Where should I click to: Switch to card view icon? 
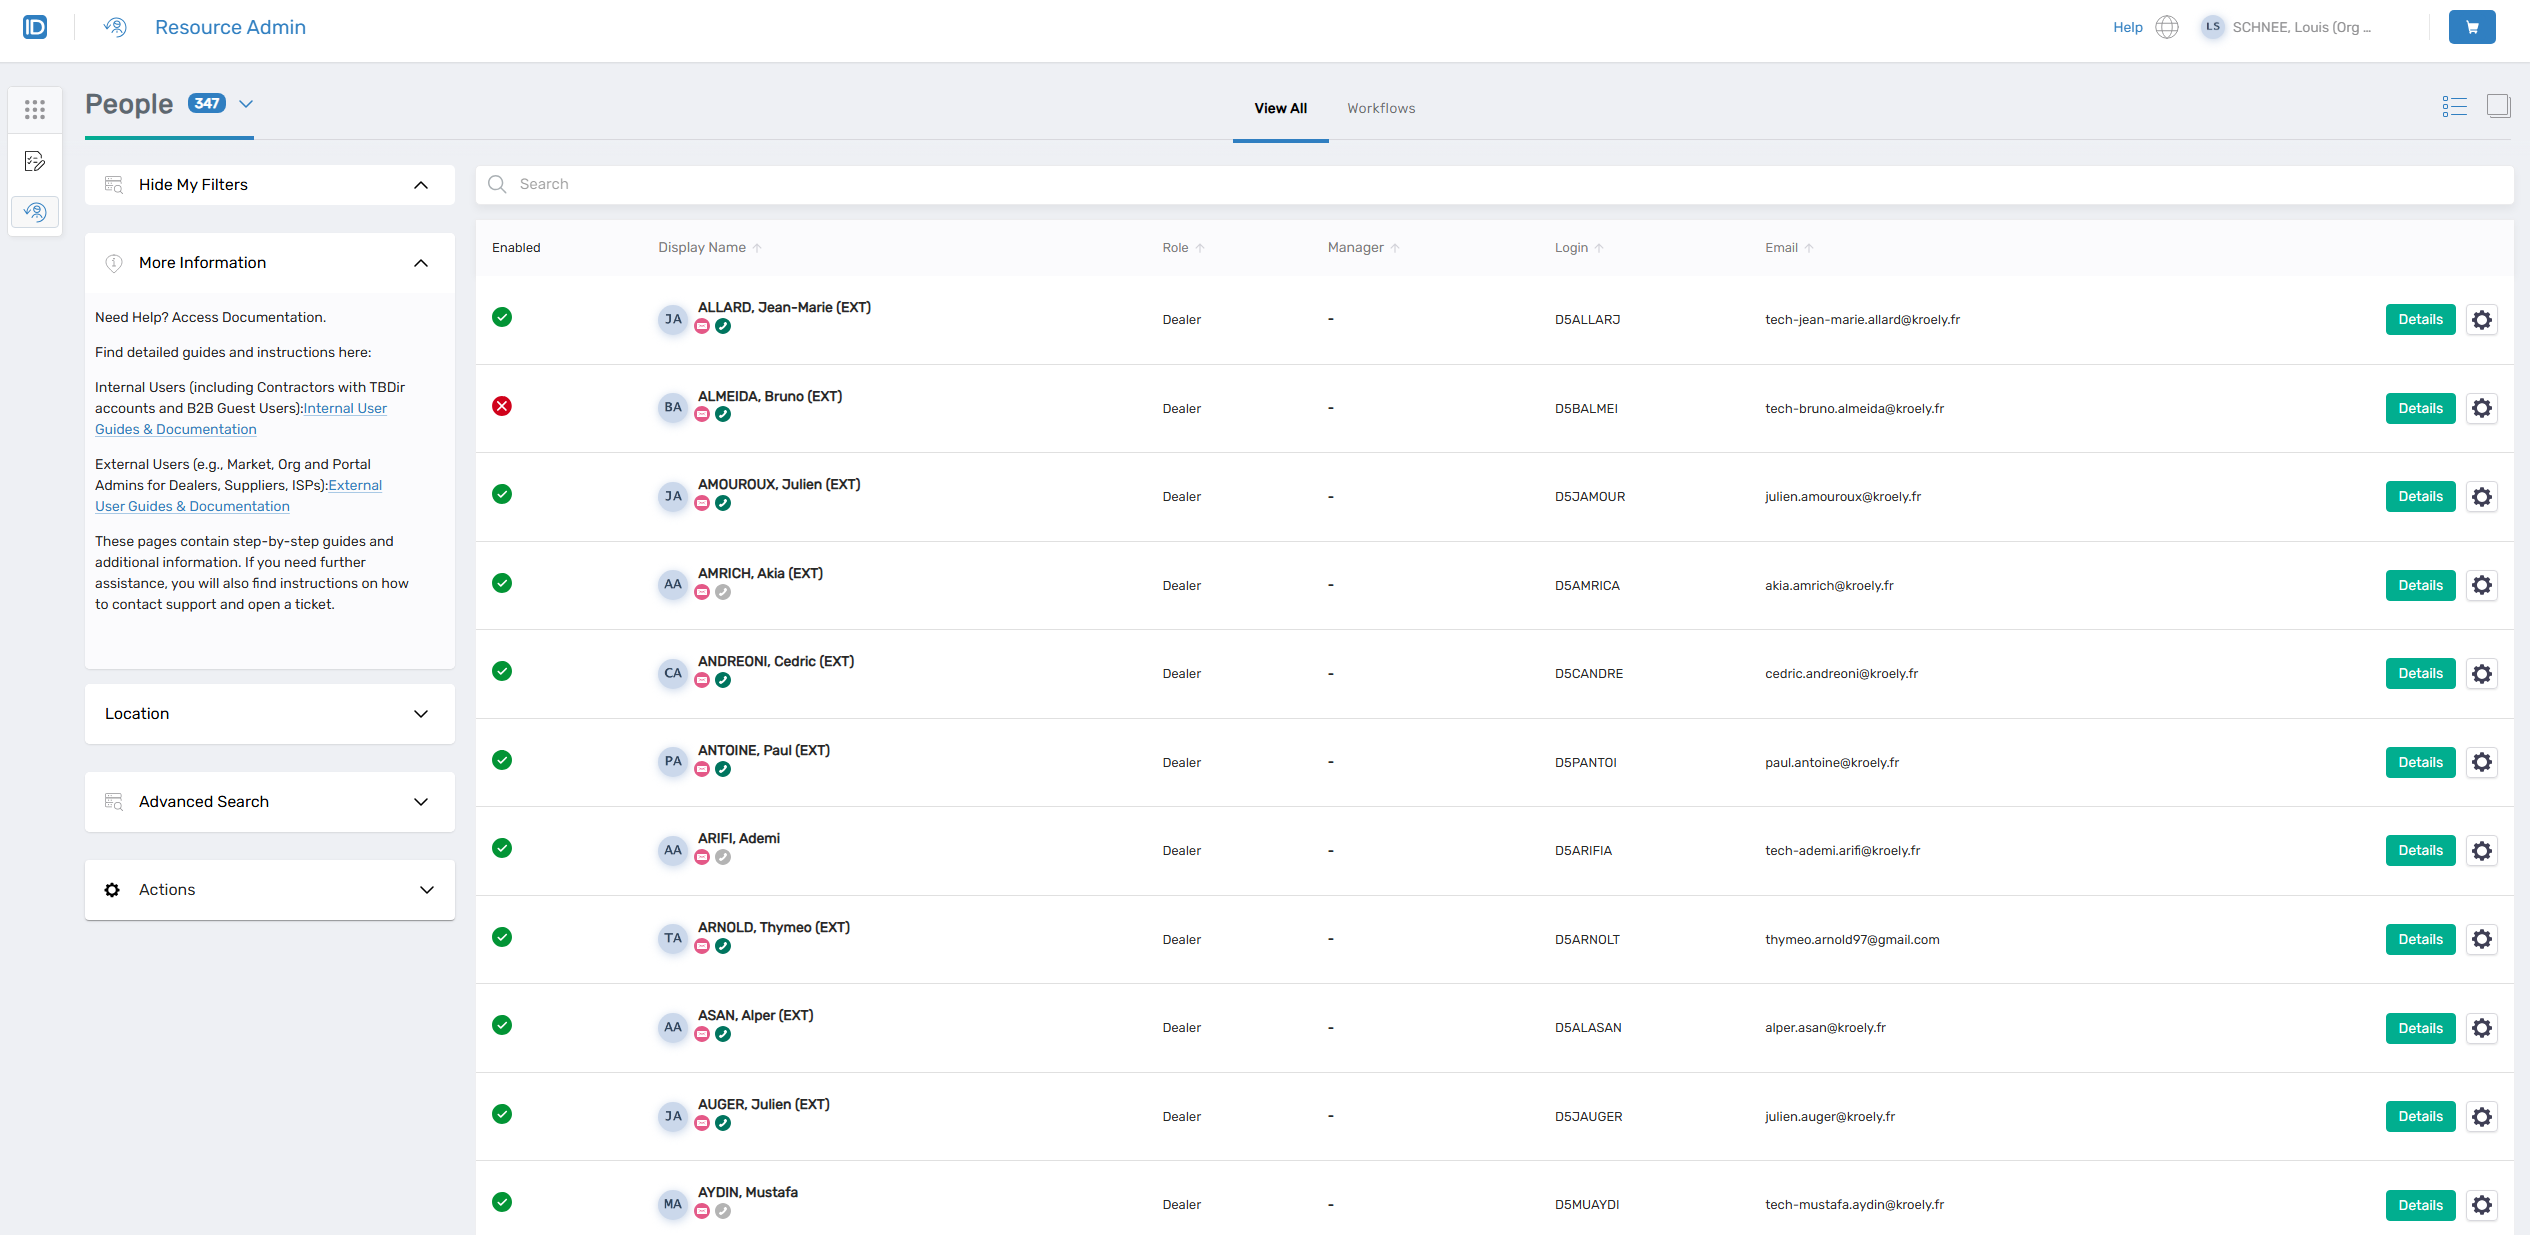2498,106
